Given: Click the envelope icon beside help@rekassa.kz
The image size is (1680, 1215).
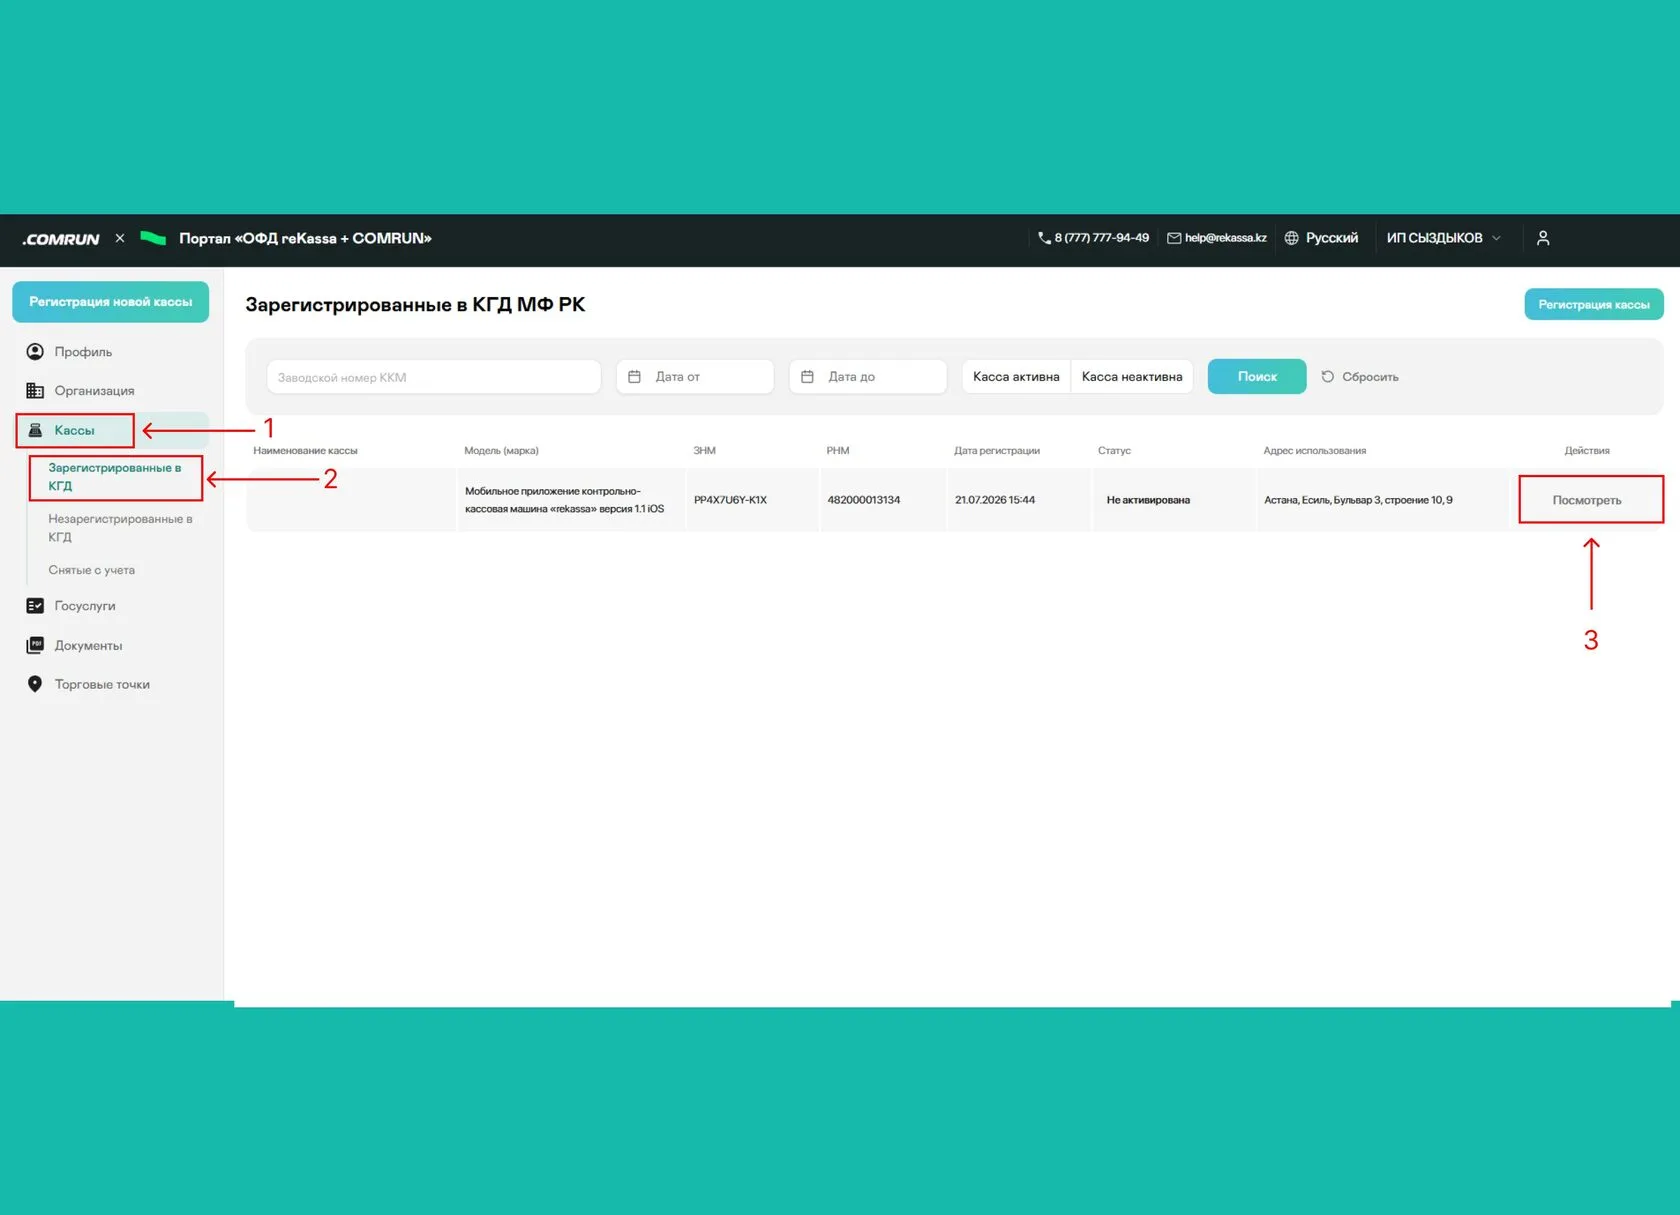Looking at the screenshot, I should point(1174,238).
